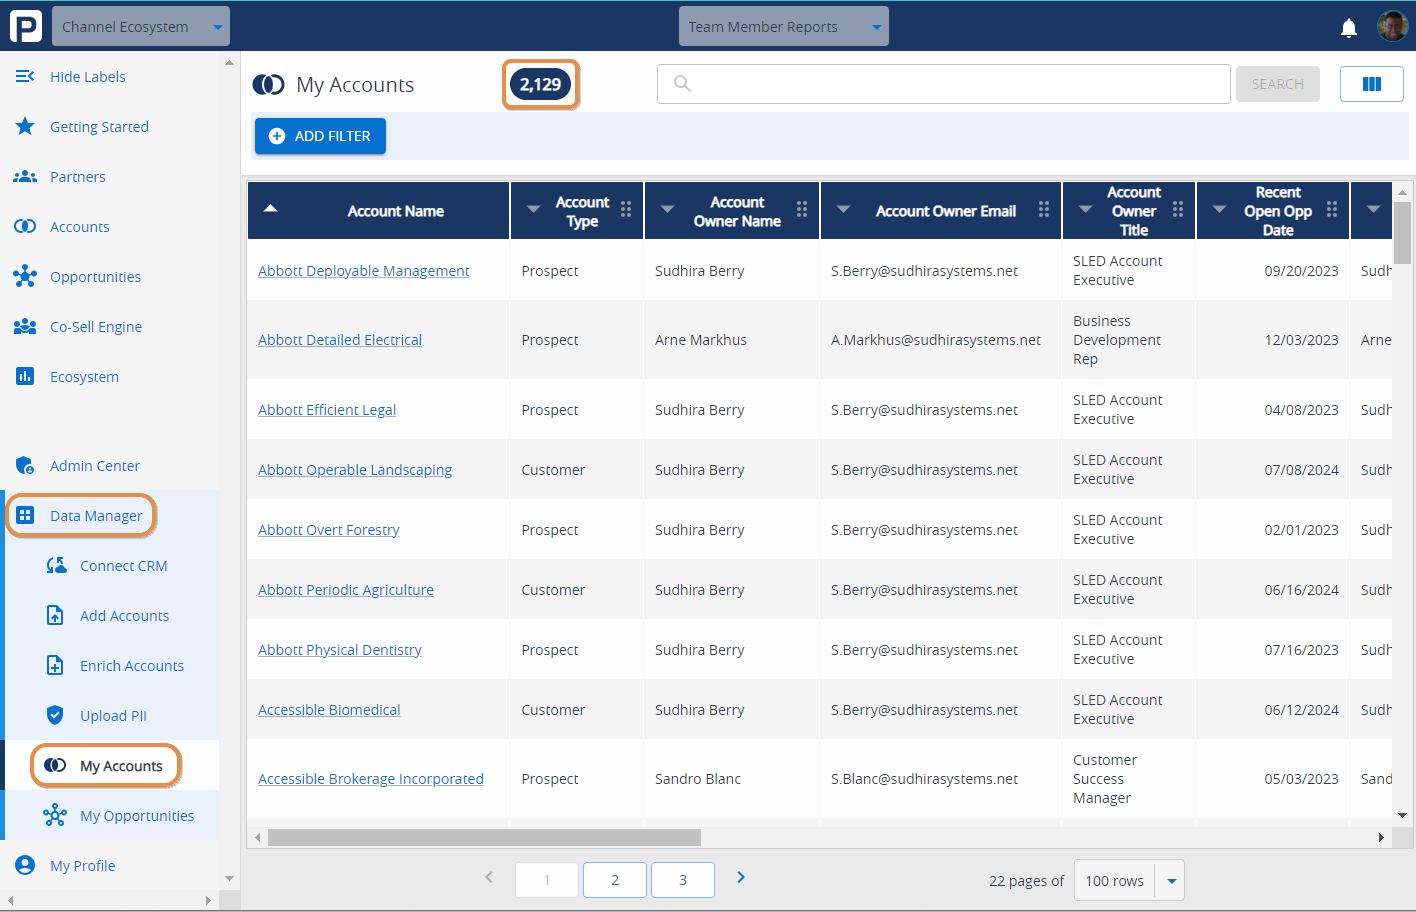Screen dimensions: 1416x912
Task: Go to Getting Started menu item
Action: (99, 126)
